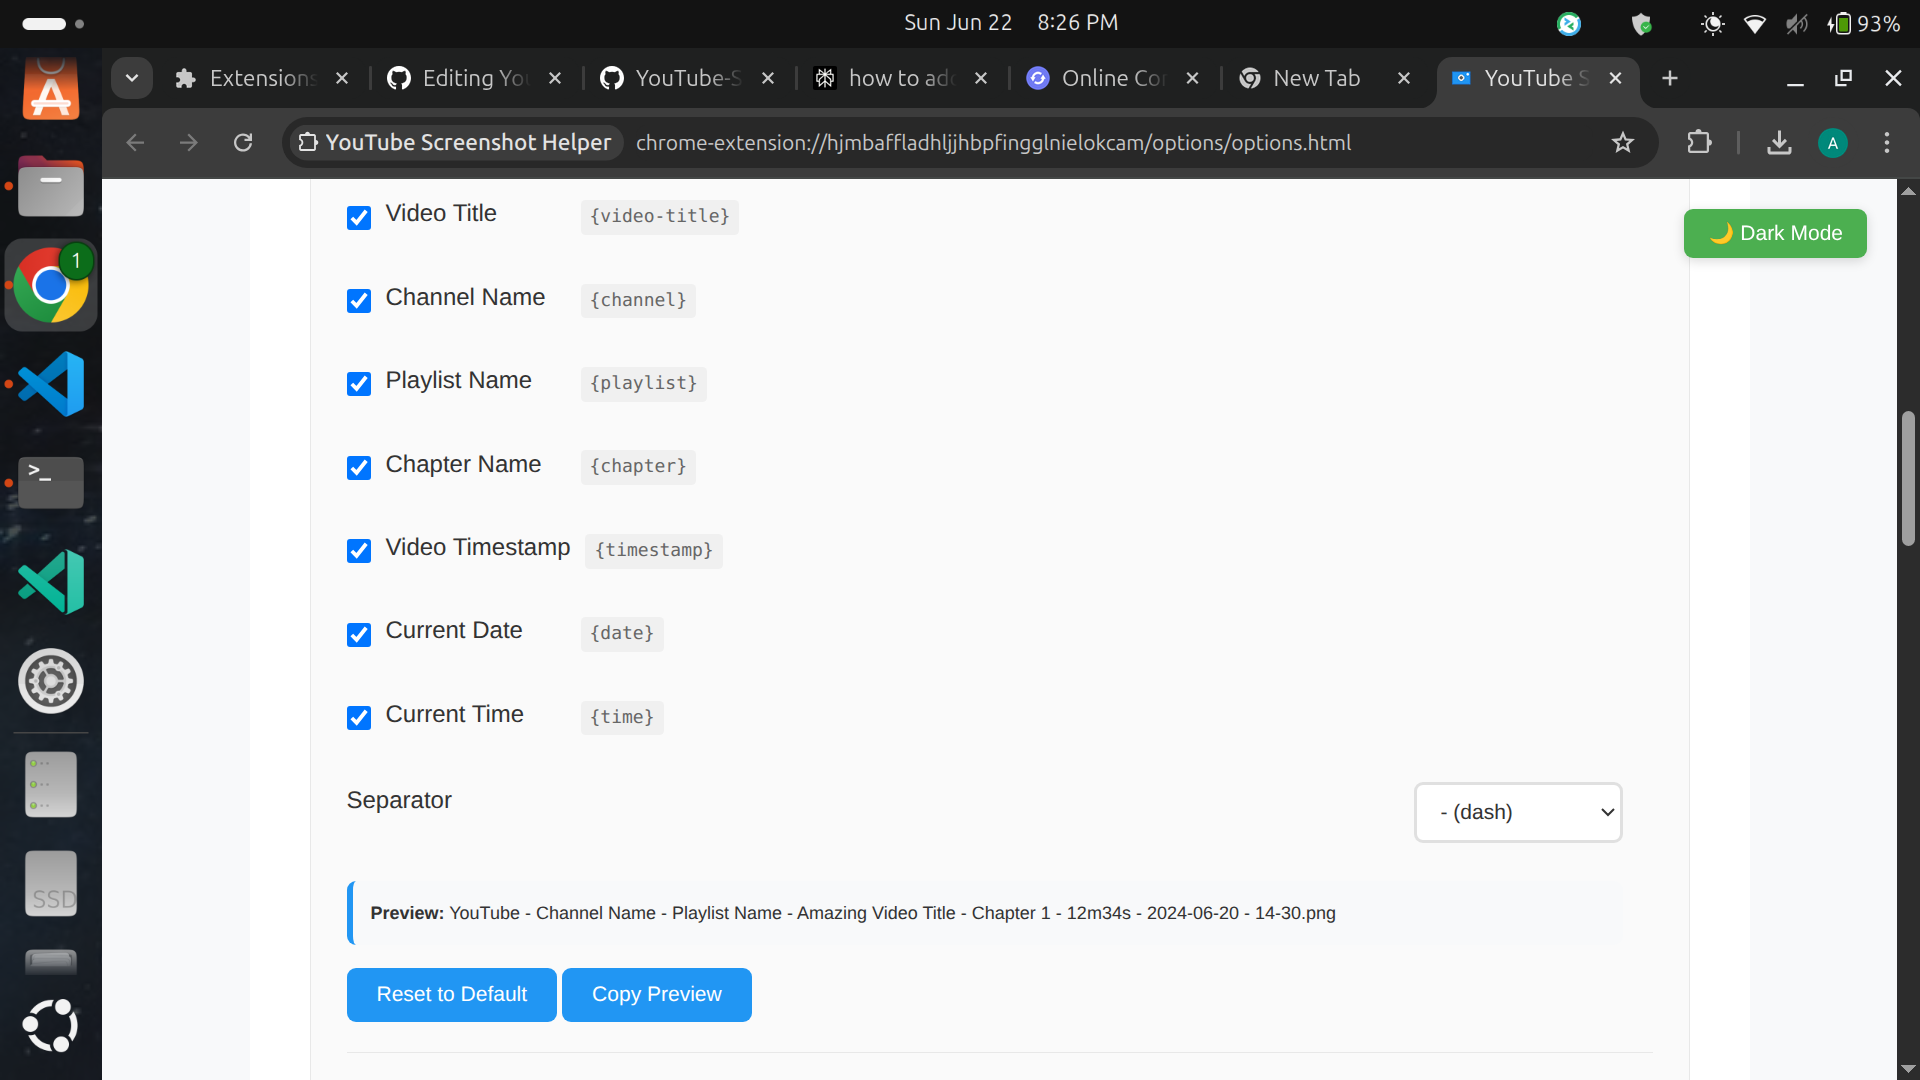Open the Chrome extensions puzzle icon
The height and width of the screenshot is (1080, 1920).
[x=1699, y=143]
